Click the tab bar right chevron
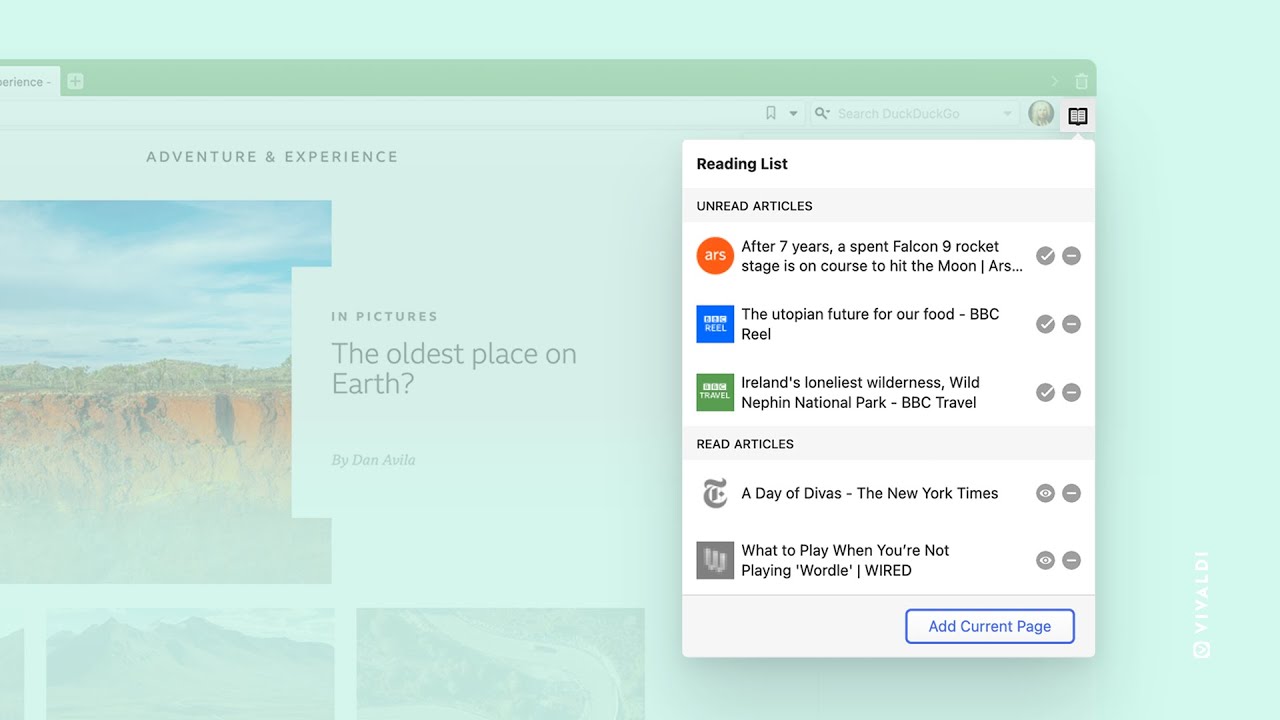The height and width of the screenshot is (720, 1280). point(1054,81)
